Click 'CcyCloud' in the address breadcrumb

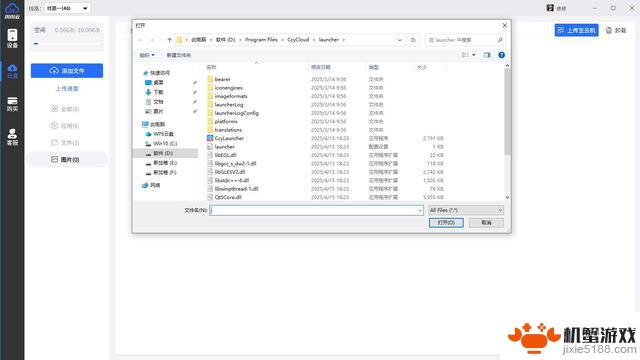click(x=298, y=40)
